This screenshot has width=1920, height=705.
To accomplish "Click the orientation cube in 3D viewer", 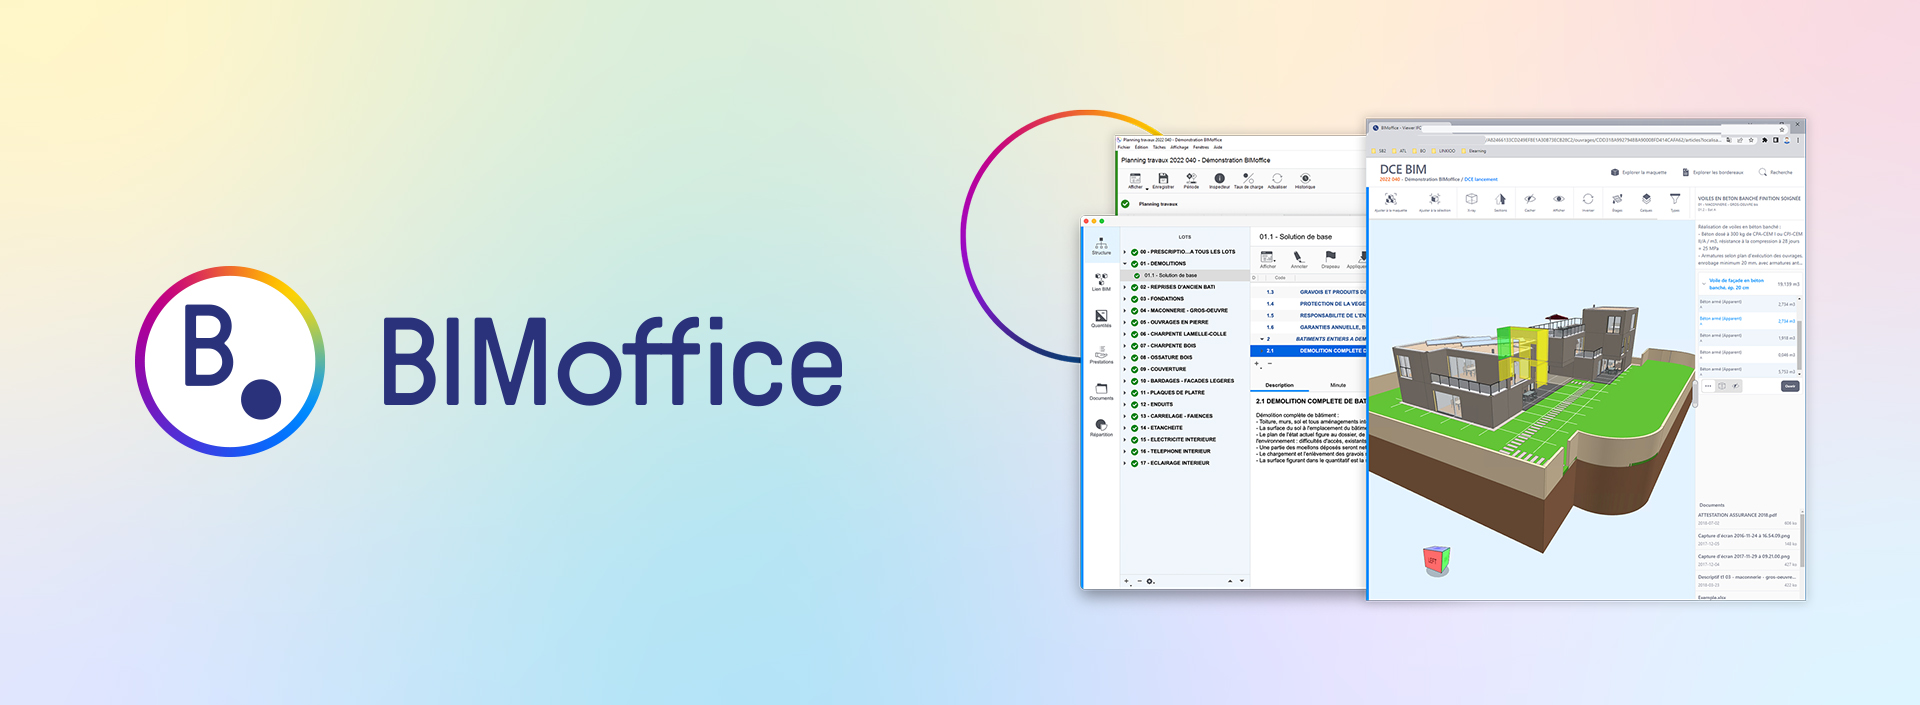I will (1436, 559).
